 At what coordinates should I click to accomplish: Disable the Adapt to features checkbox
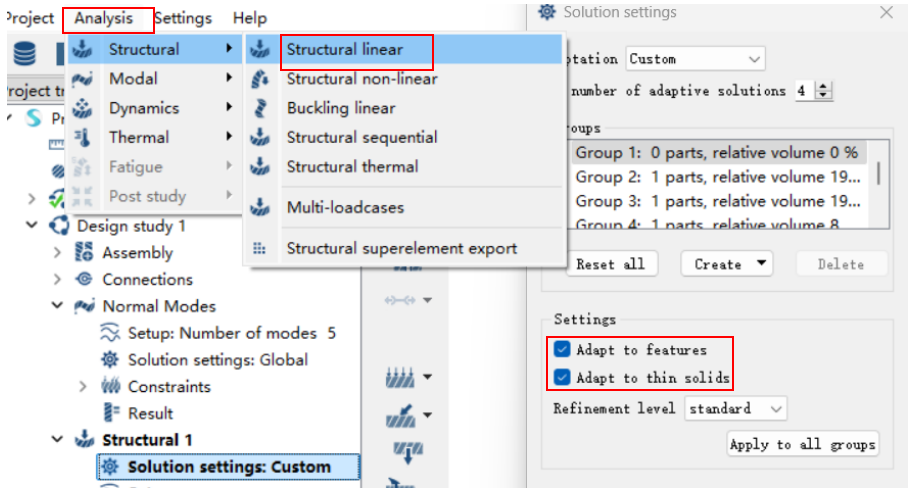pos(562,349)
